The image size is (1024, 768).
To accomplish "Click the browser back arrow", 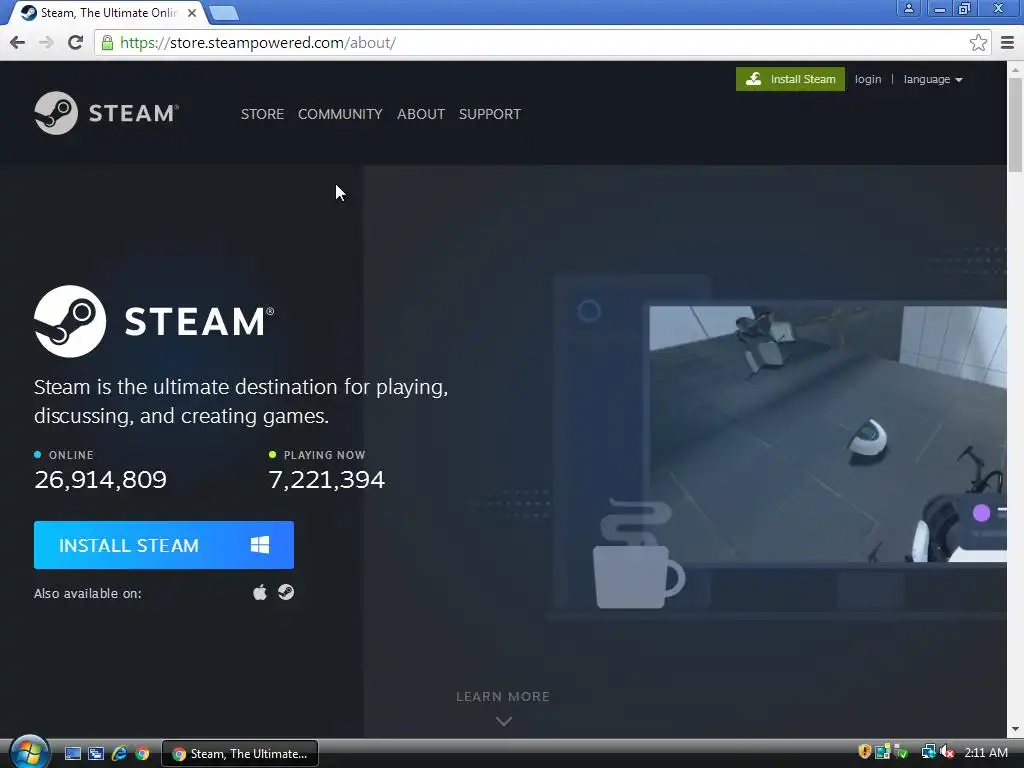I will 18,42.
